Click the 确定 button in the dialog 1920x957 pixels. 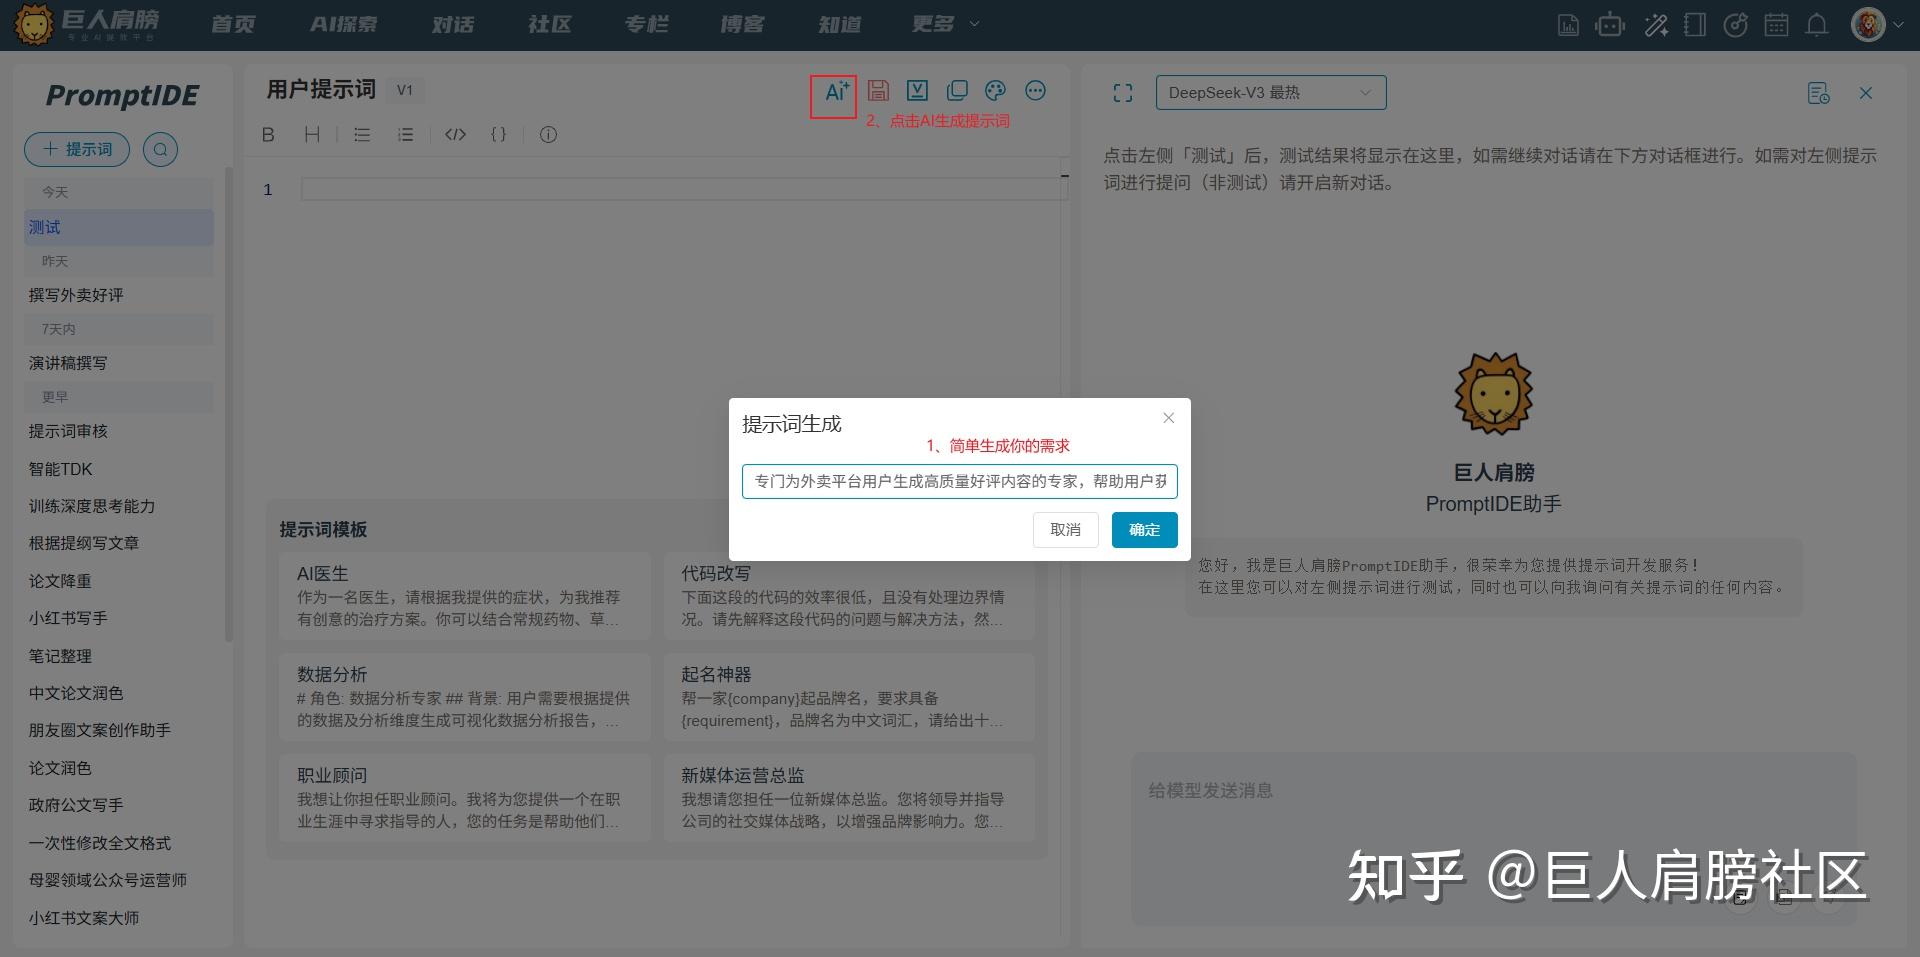(1143, 530)
